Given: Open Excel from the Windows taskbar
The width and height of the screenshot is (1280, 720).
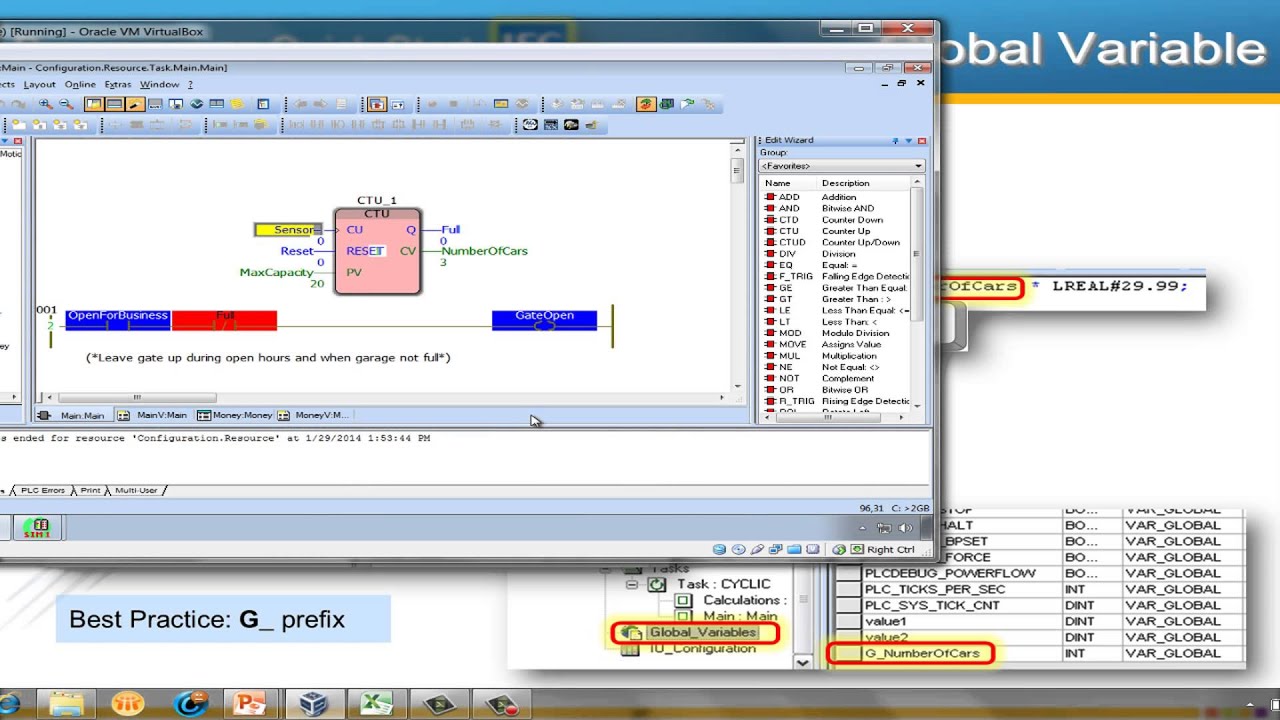Looking at the screenshot, I should click(376, 703).
